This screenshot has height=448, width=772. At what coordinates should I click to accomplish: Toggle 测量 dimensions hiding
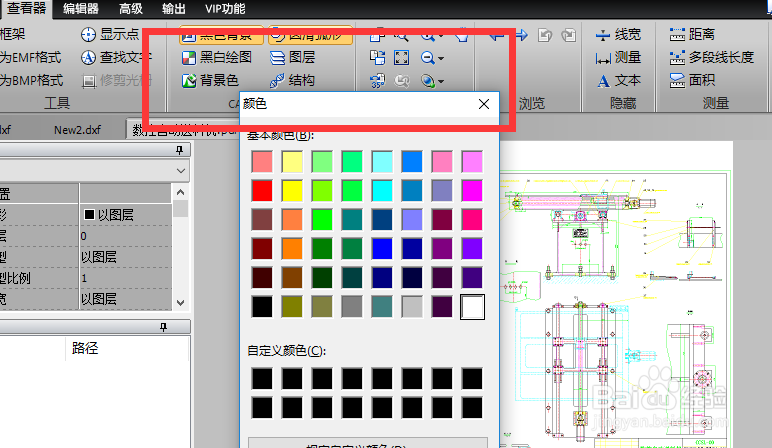click(618, 58)
